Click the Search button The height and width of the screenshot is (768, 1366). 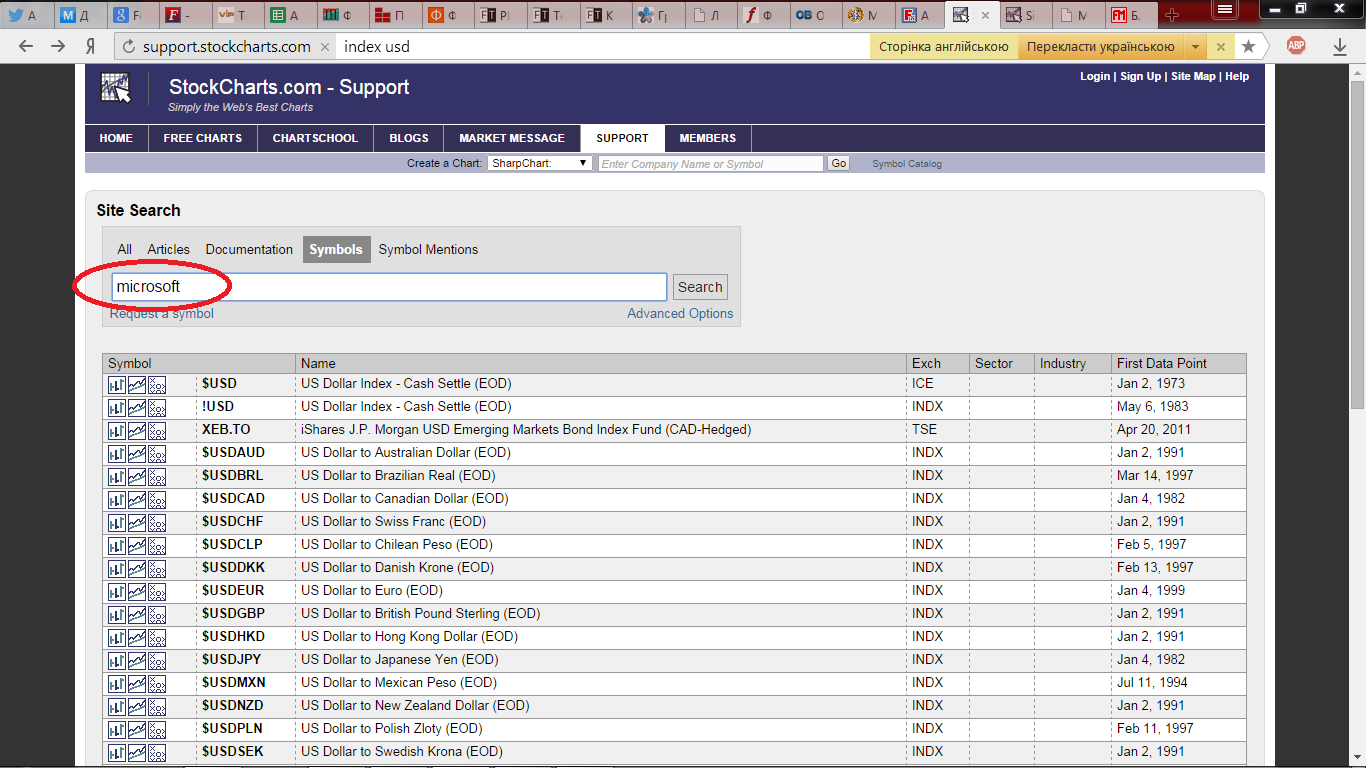700,287
